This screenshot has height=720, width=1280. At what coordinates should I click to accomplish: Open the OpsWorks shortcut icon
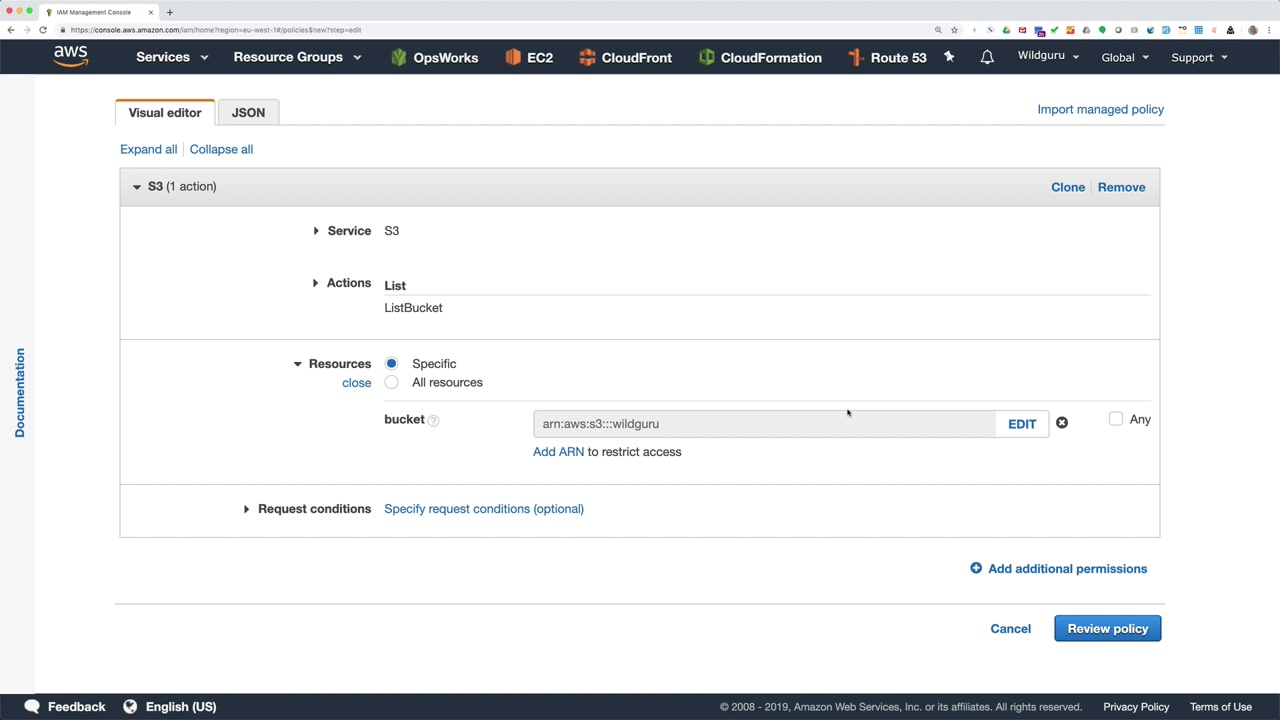coord(399,58)
